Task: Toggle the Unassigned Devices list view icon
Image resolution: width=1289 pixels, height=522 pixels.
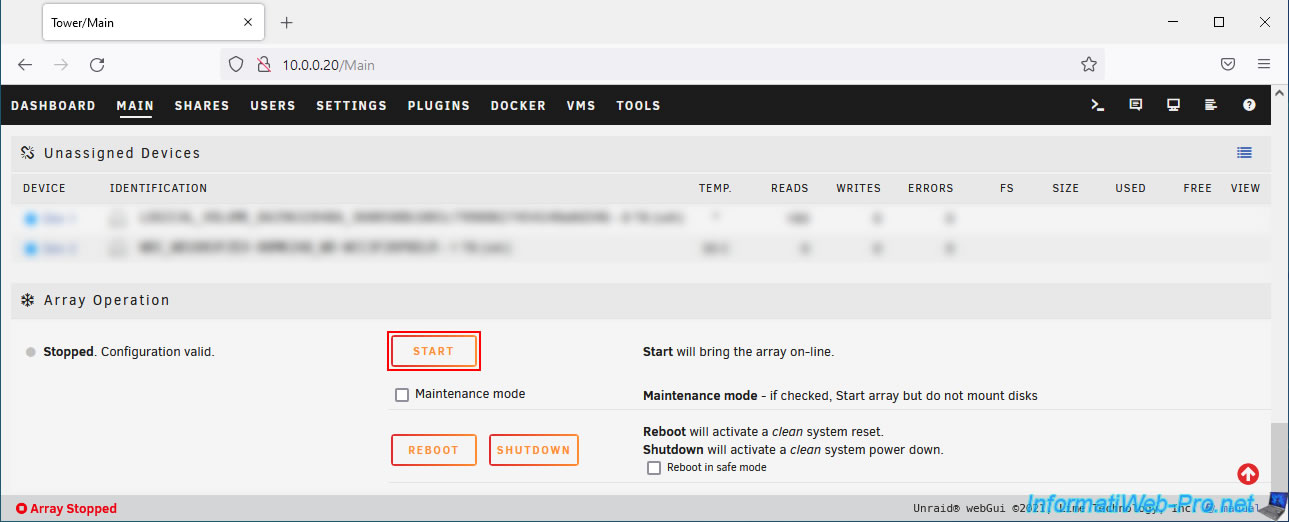Action: (x=1244, y=153)
